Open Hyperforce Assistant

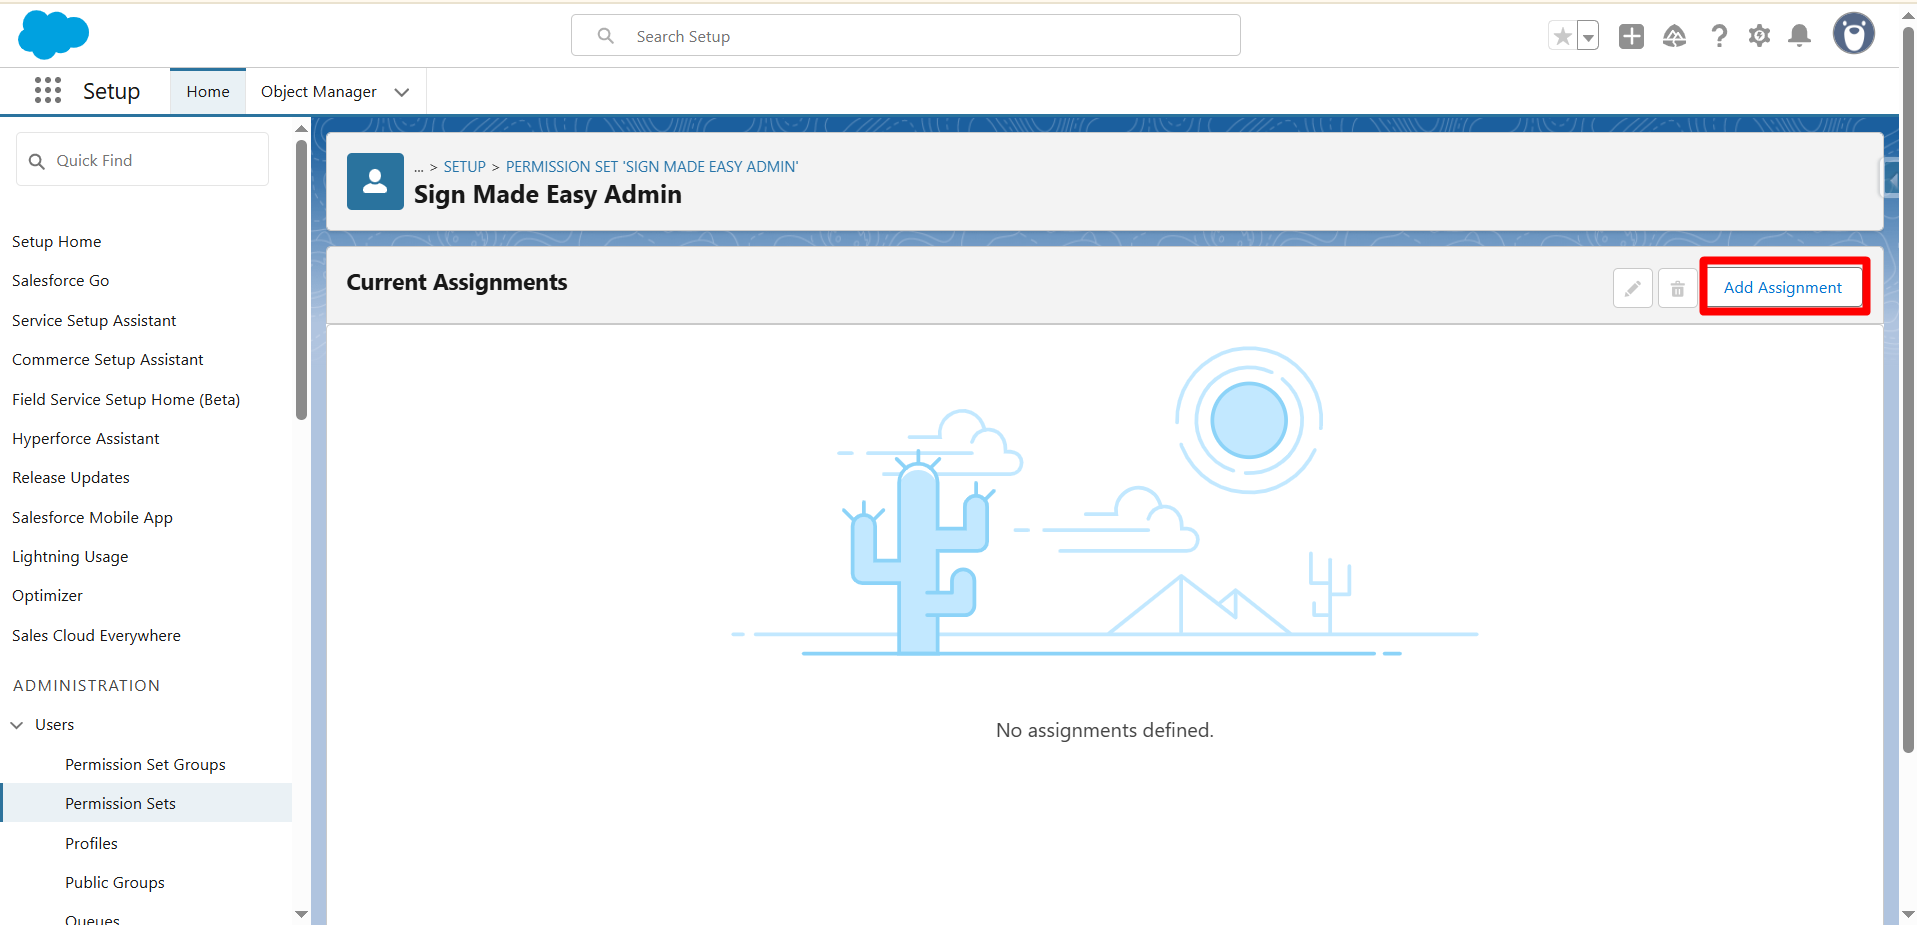86,439
